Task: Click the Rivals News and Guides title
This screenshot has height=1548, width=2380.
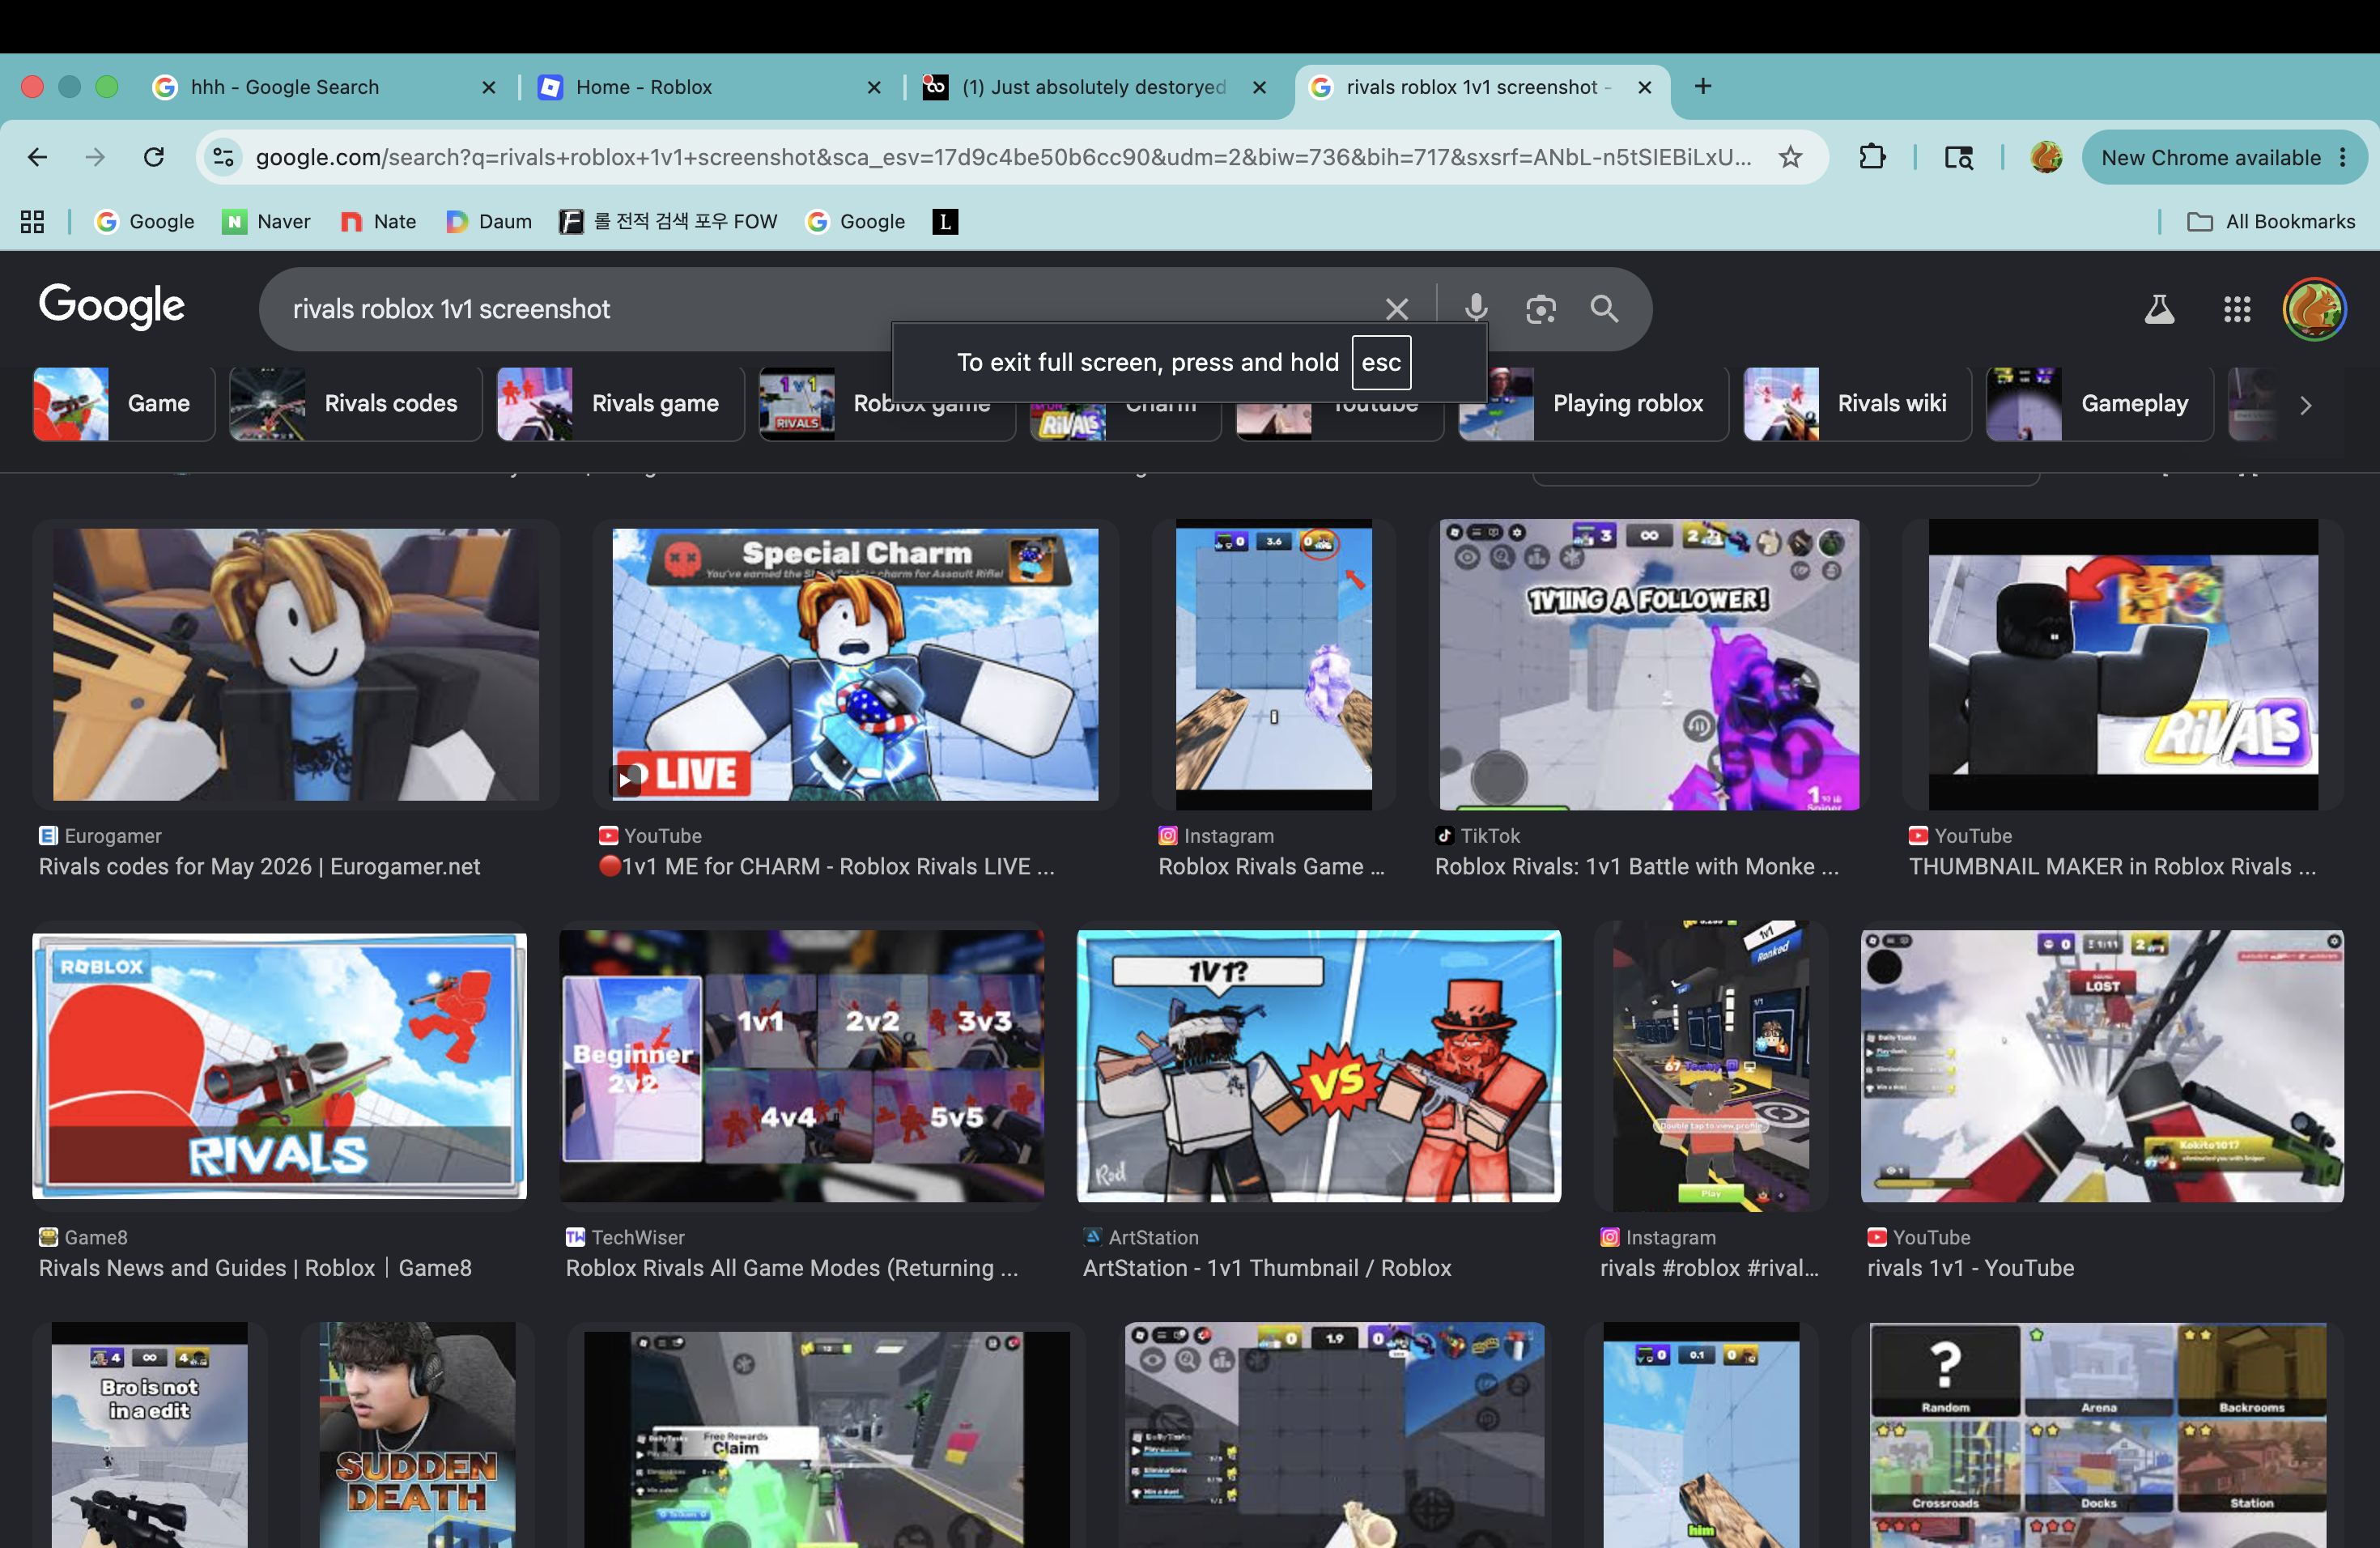Action: (255, 1268)
